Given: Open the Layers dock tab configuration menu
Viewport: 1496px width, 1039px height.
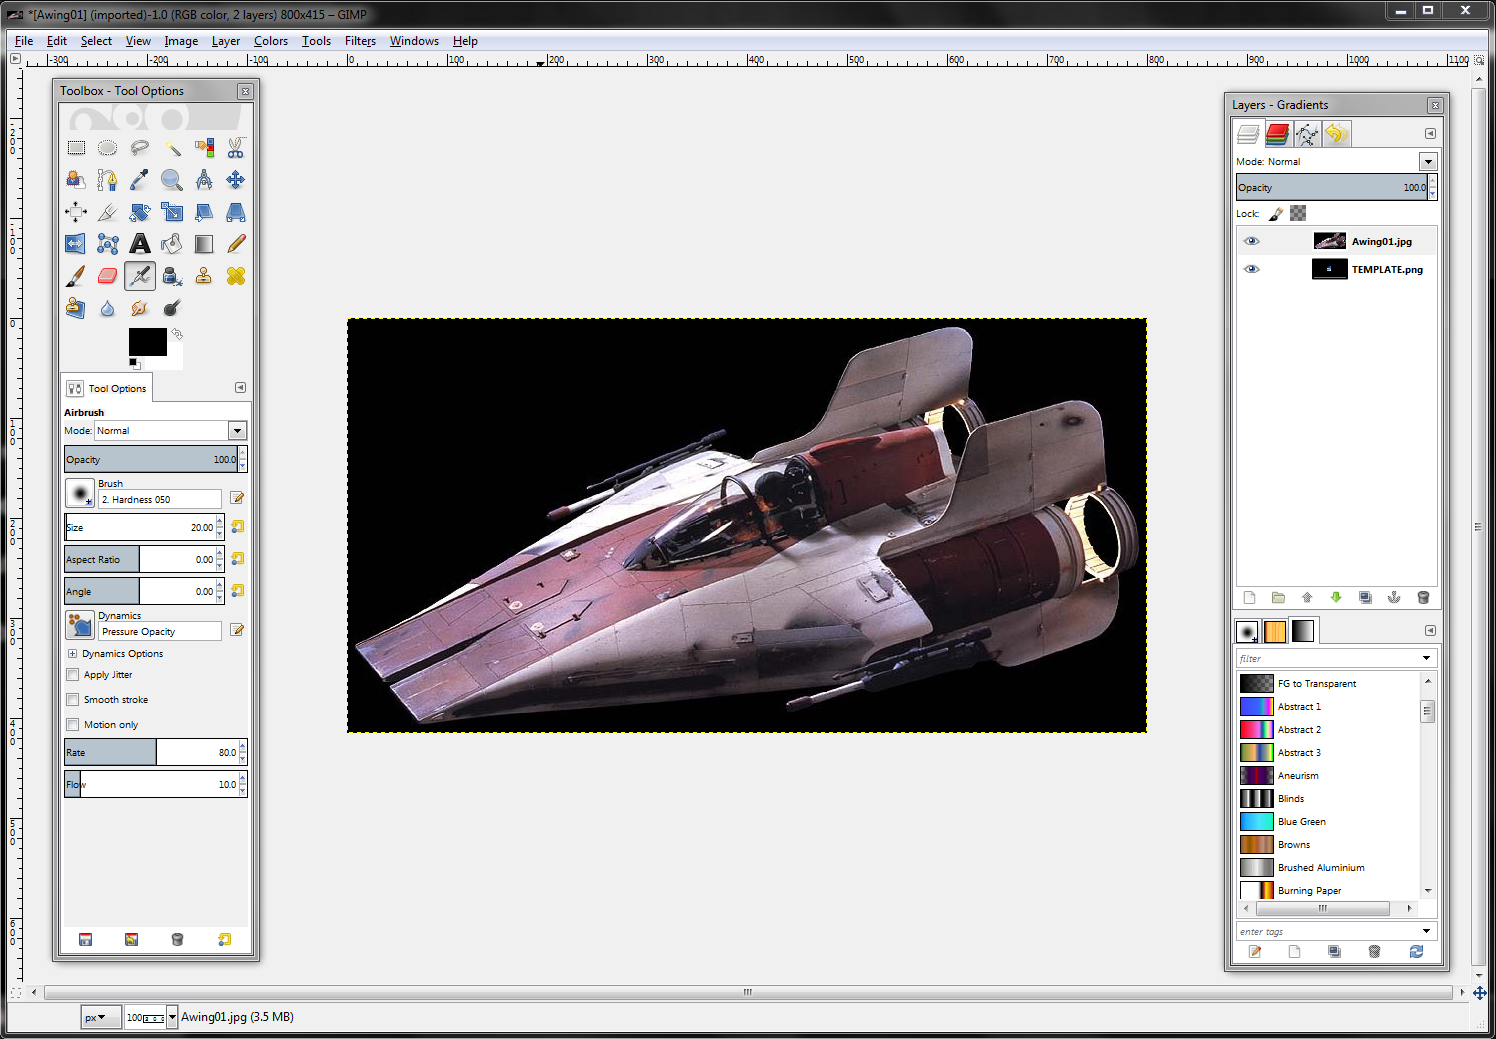Looking at the screenshot, I should [1430, 134].
